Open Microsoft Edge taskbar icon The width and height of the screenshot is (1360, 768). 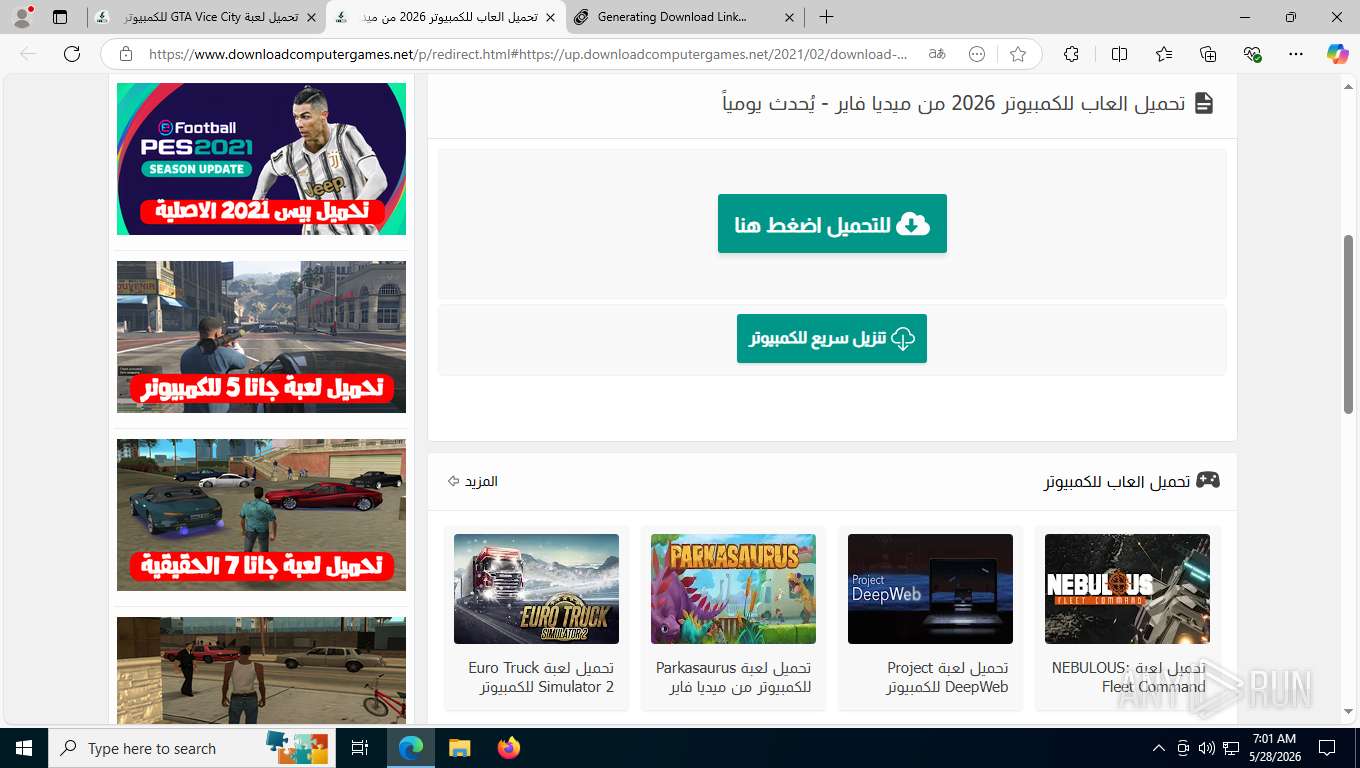pos(410,748)
